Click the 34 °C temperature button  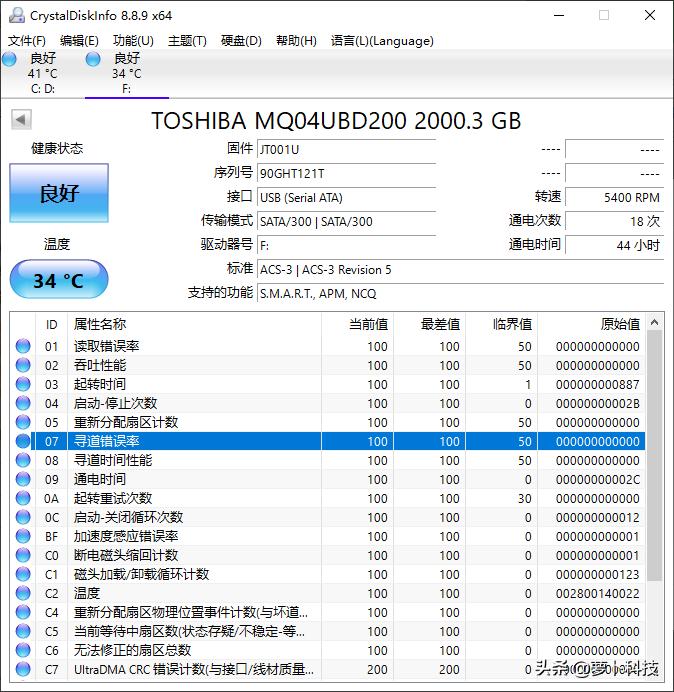tap(59, 280)
